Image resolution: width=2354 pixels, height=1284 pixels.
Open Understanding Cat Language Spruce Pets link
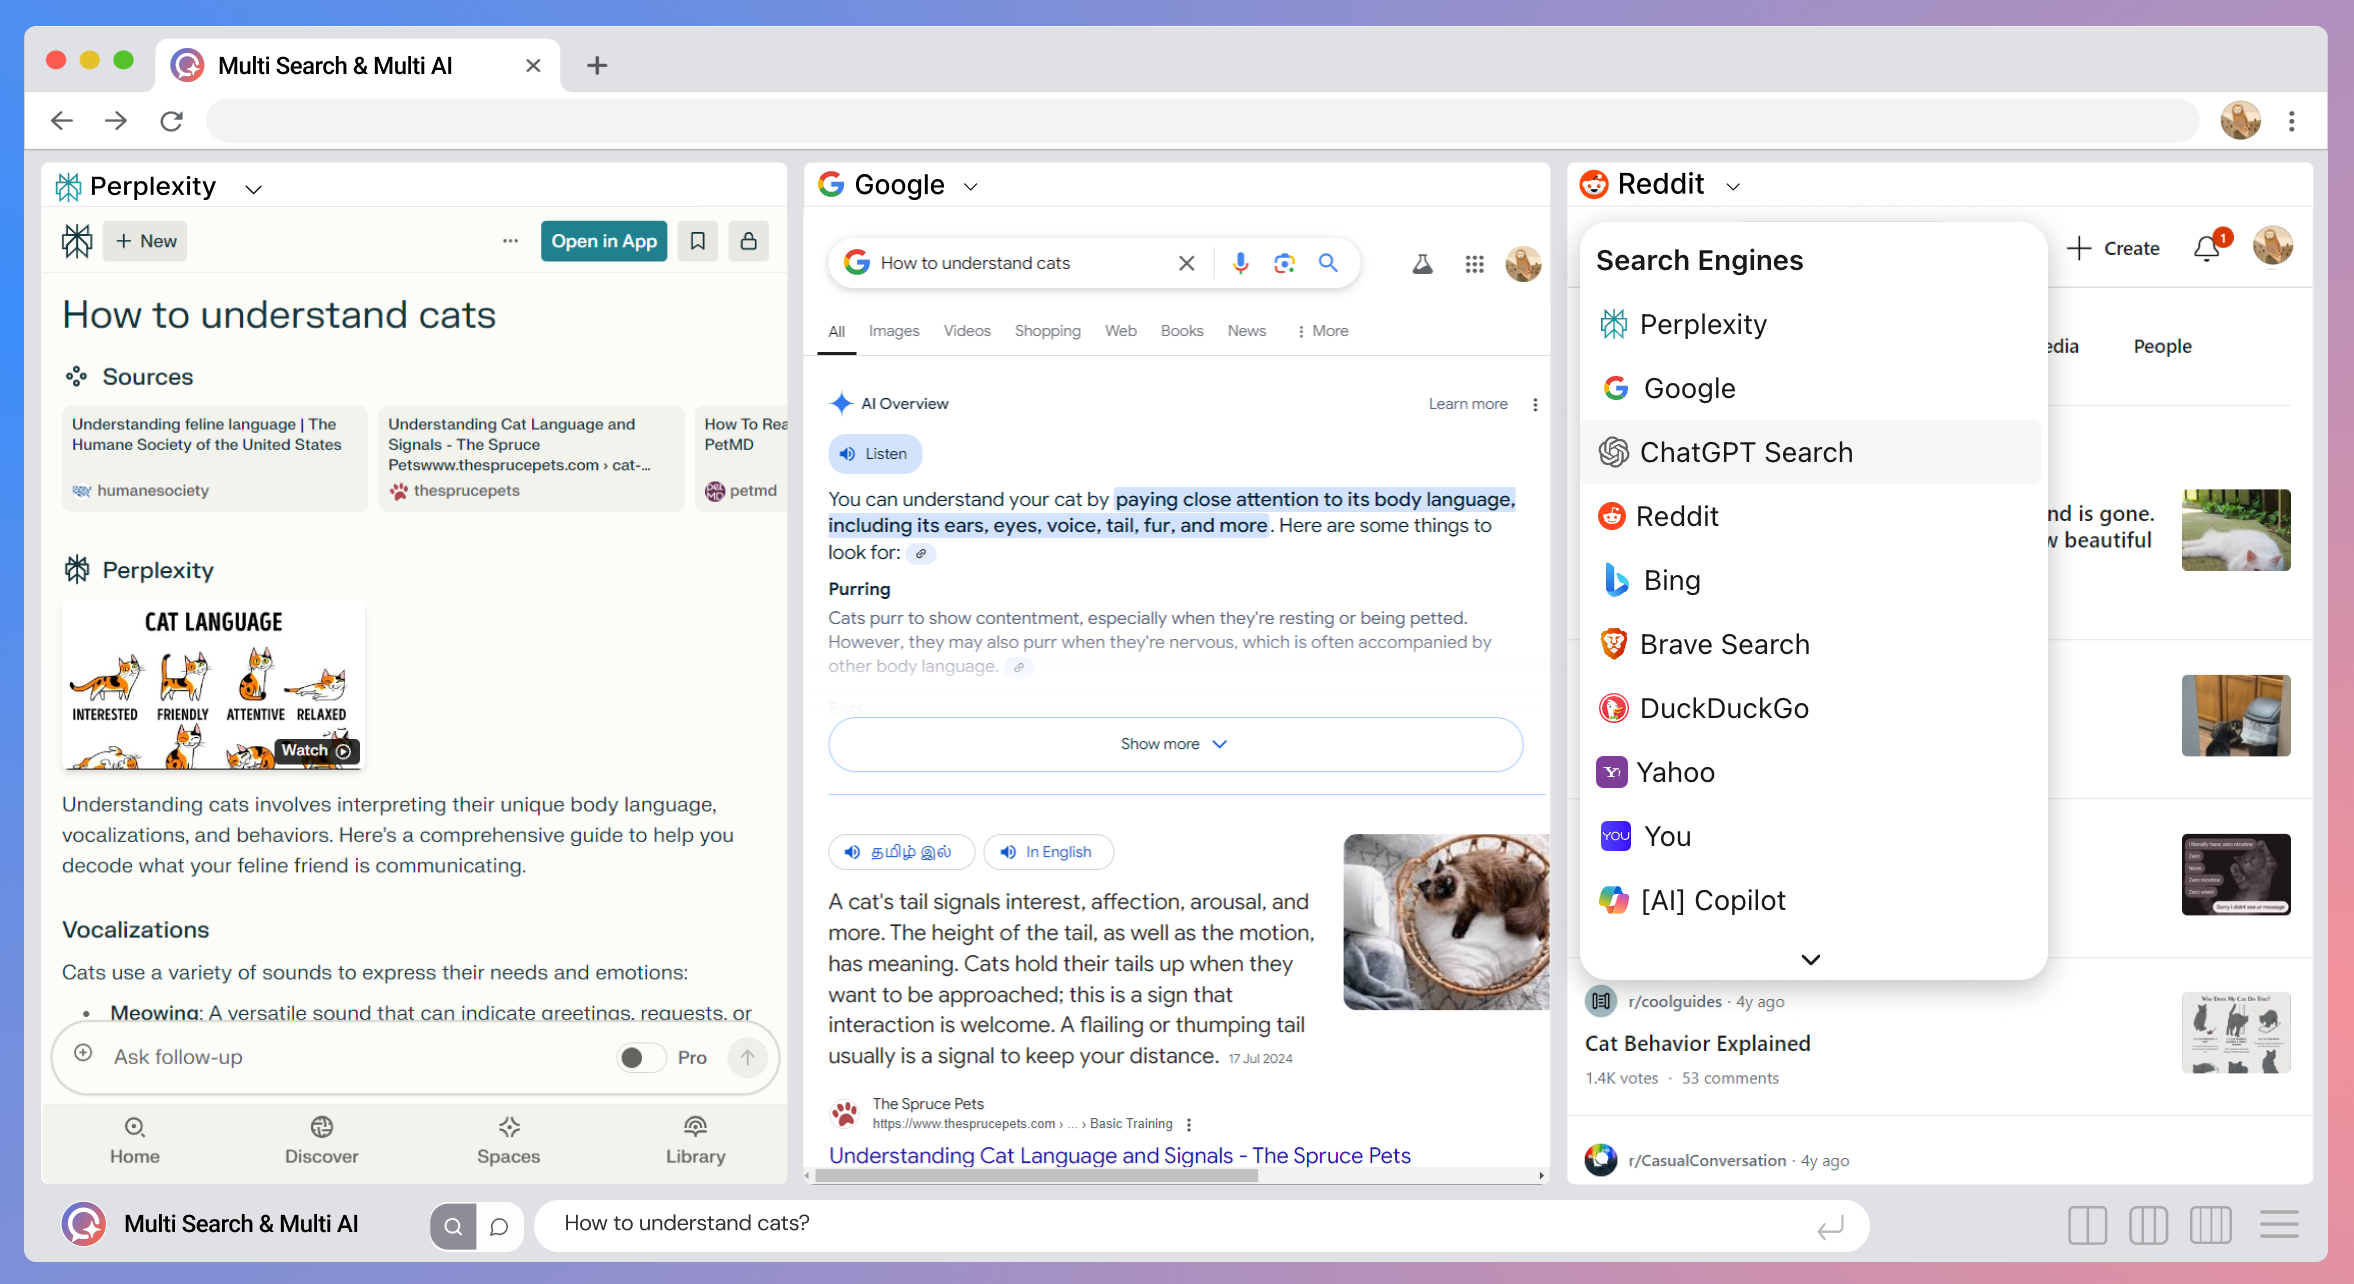1119,1155
